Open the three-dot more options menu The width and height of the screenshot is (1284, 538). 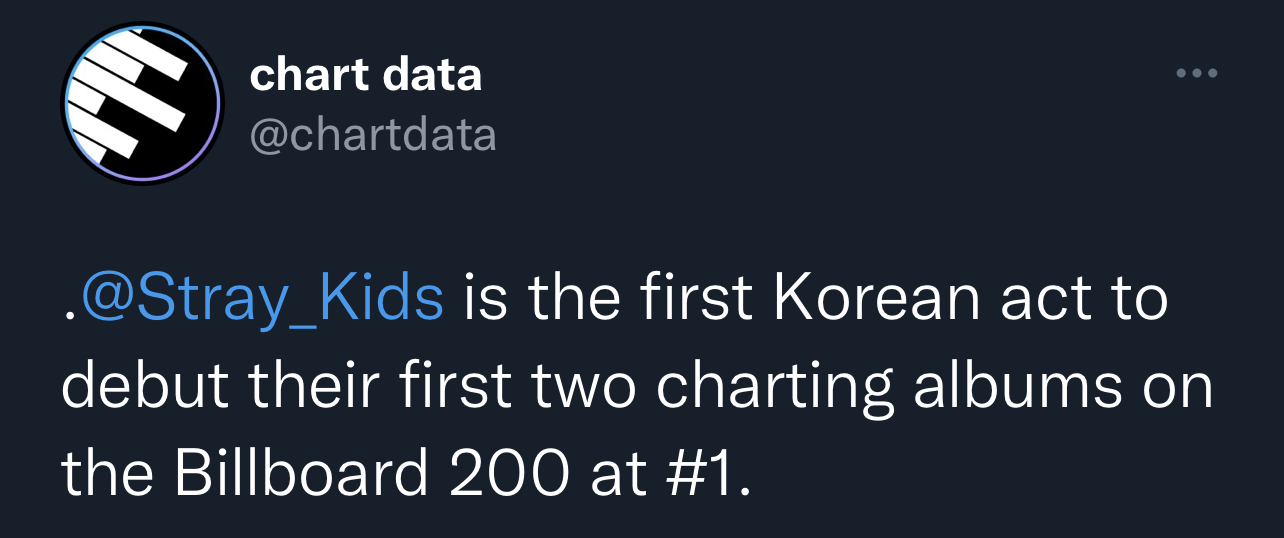click(x=1197, y=73)
